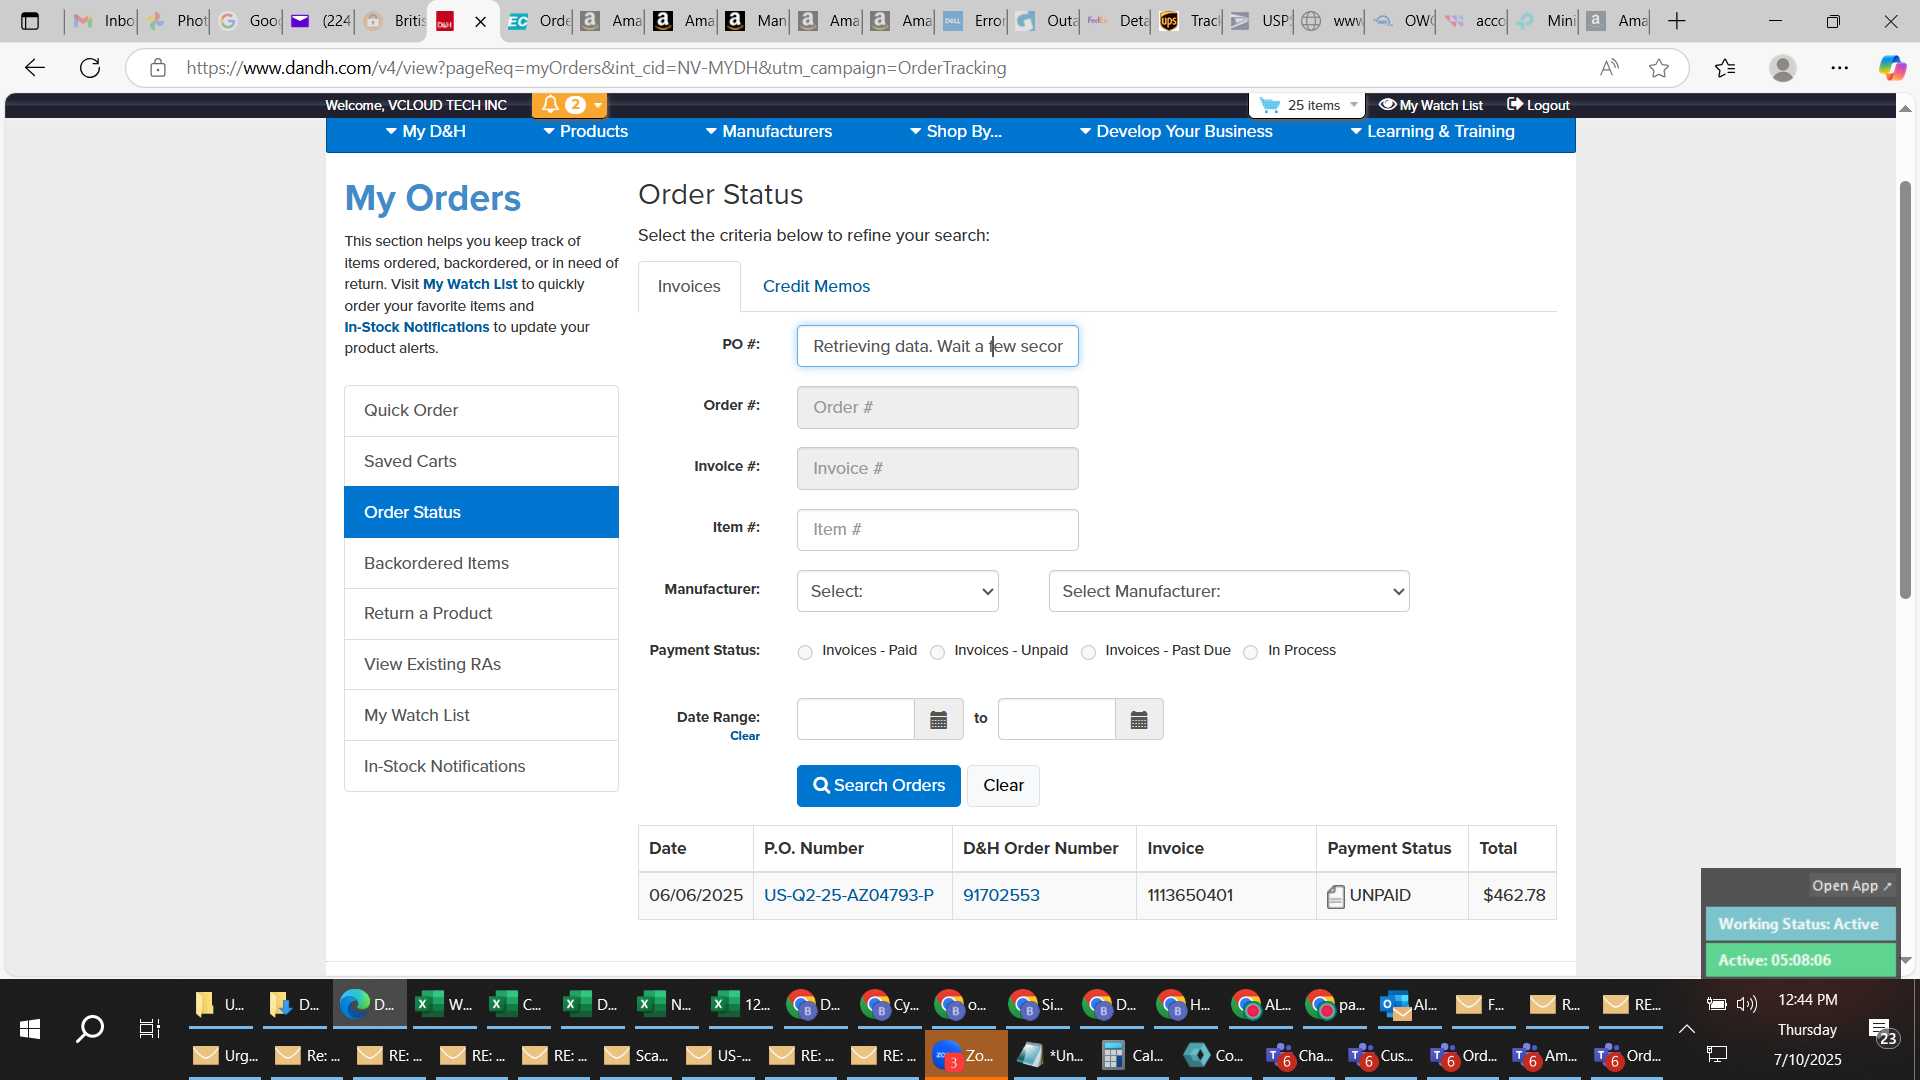Image resolution: width=1920 pixels, height=1080 pixels.
Task: Open the invoice document icon beside UNPAID
Action: pyautogui.click(x=1336, y=896)
